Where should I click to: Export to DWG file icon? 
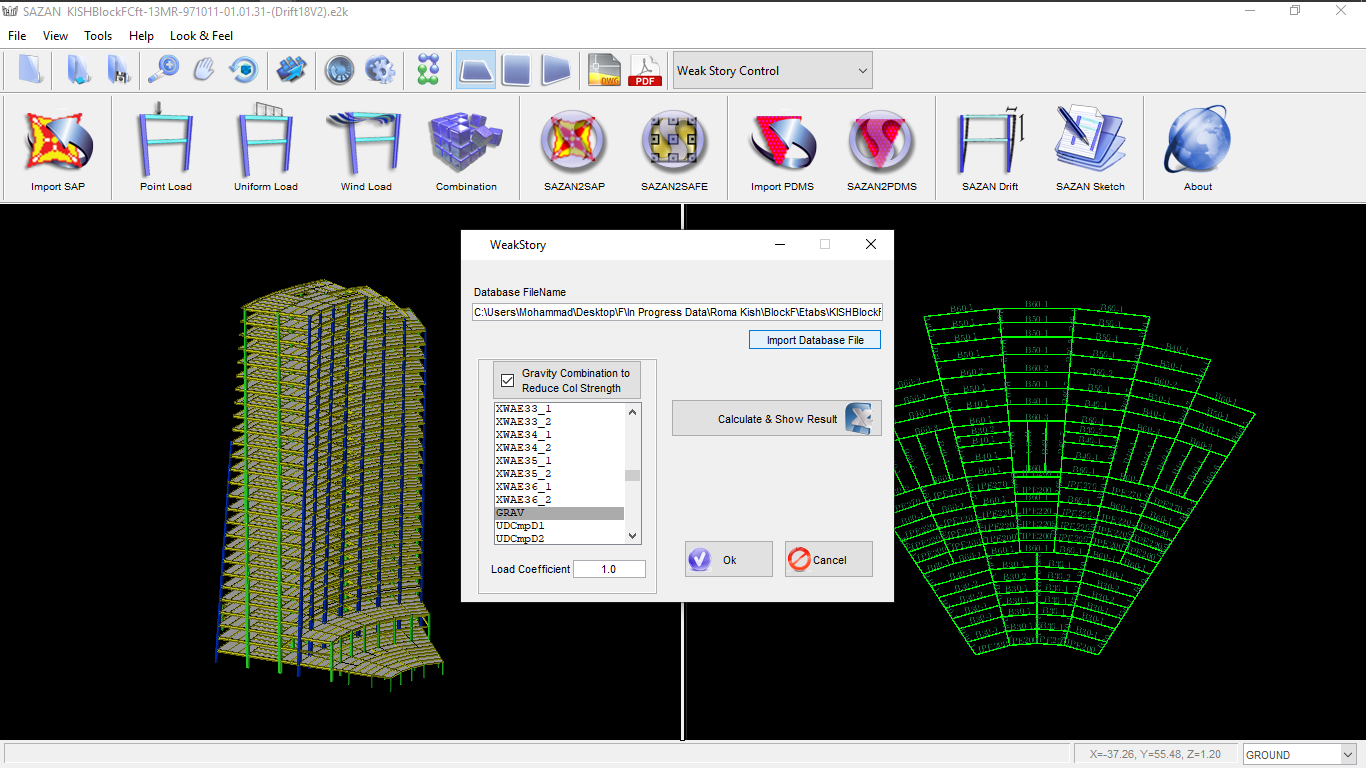coord(605,70)
